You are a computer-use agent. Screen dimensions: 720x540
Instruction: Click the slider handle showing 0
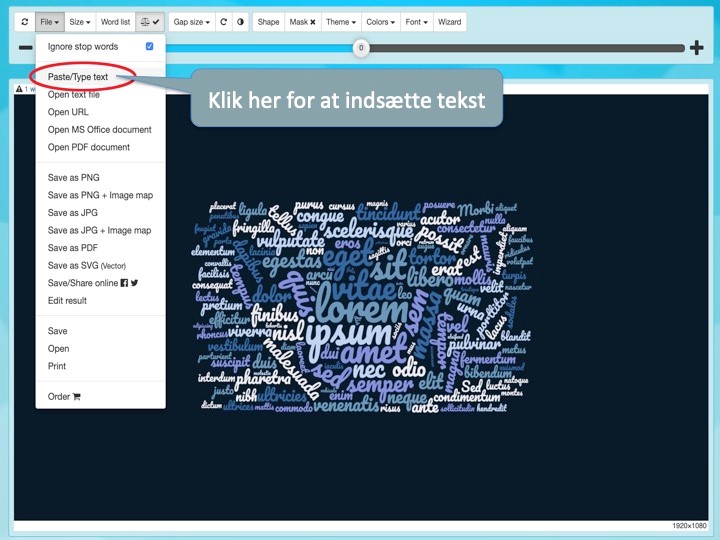point(361,48)
